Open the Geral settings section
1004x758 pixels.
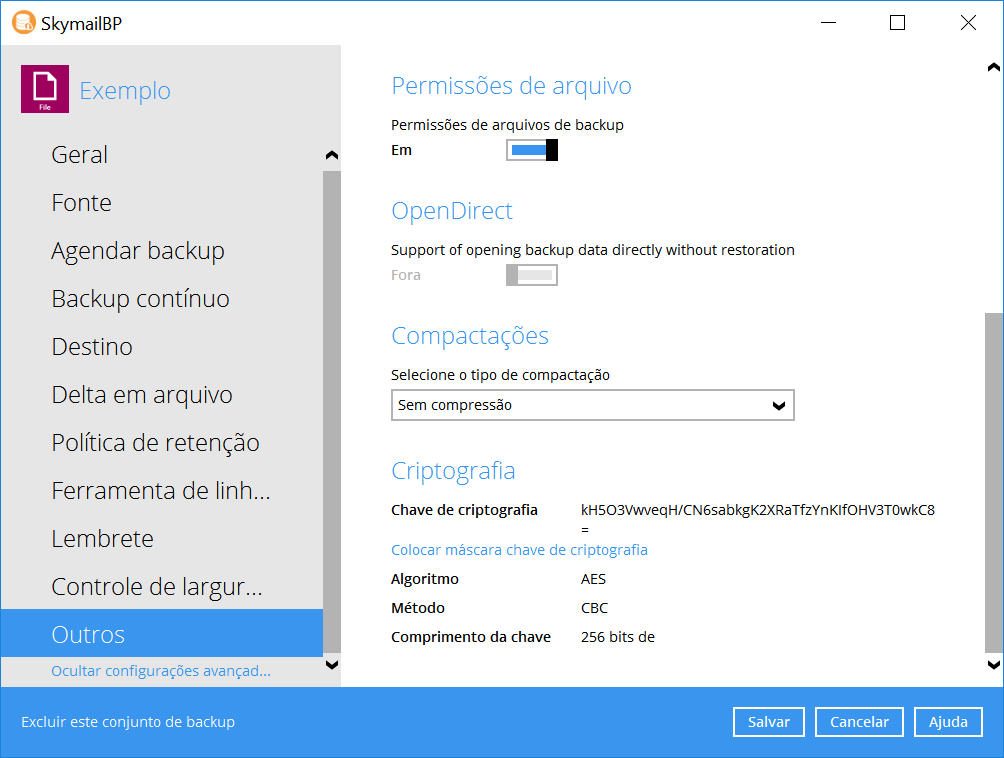[80, 155]
